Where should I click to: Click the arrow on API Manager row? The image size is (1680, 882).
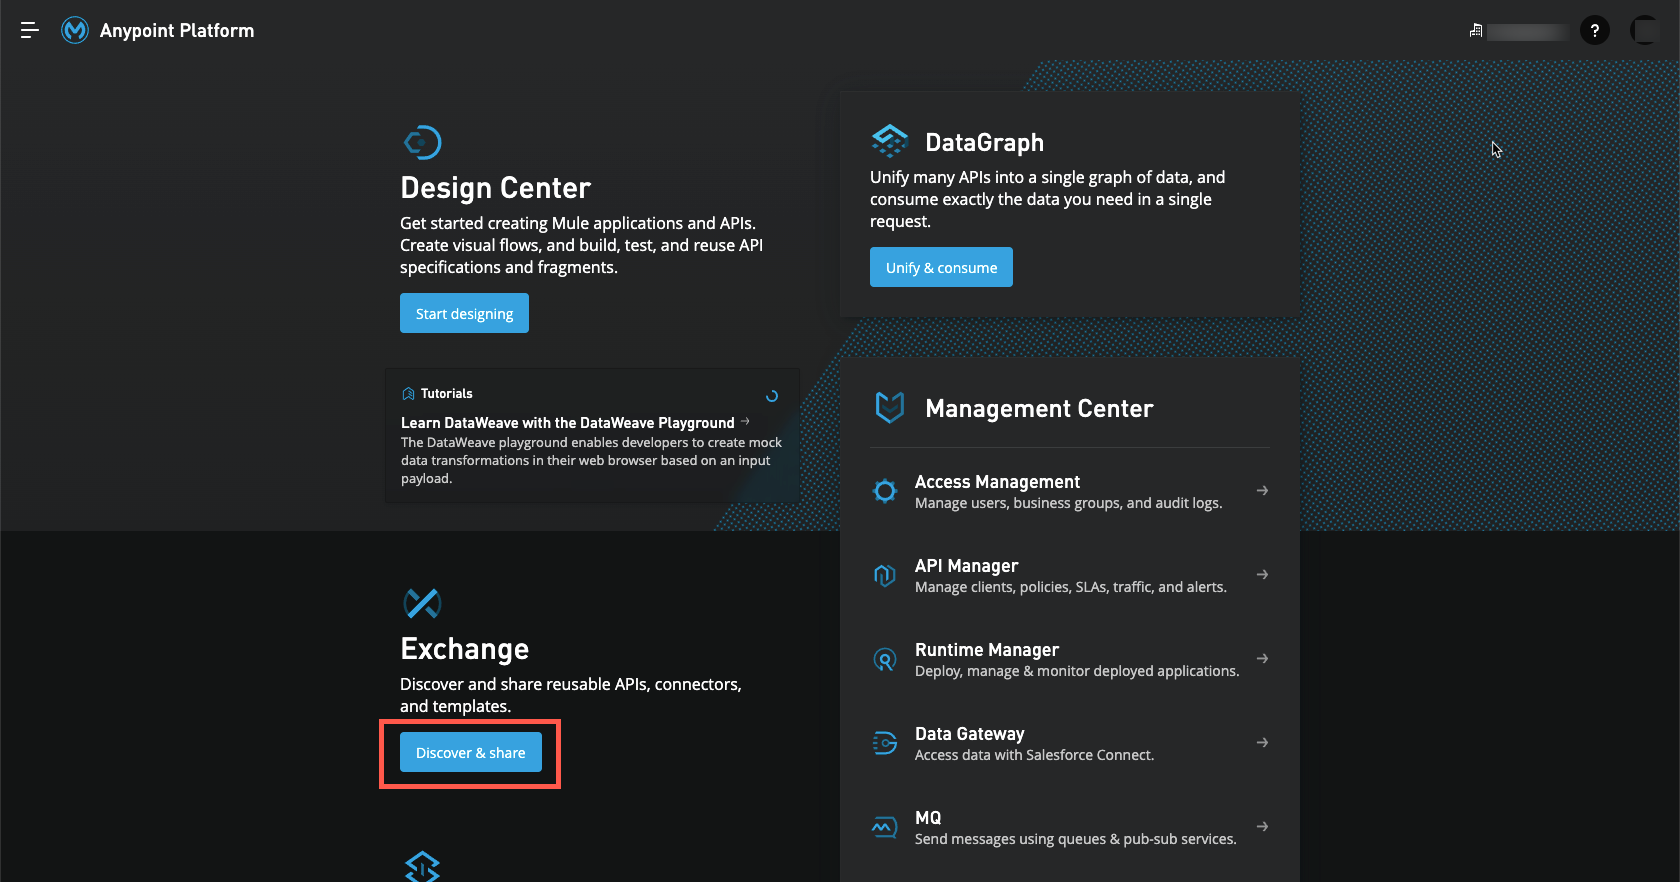point(1262,574)
